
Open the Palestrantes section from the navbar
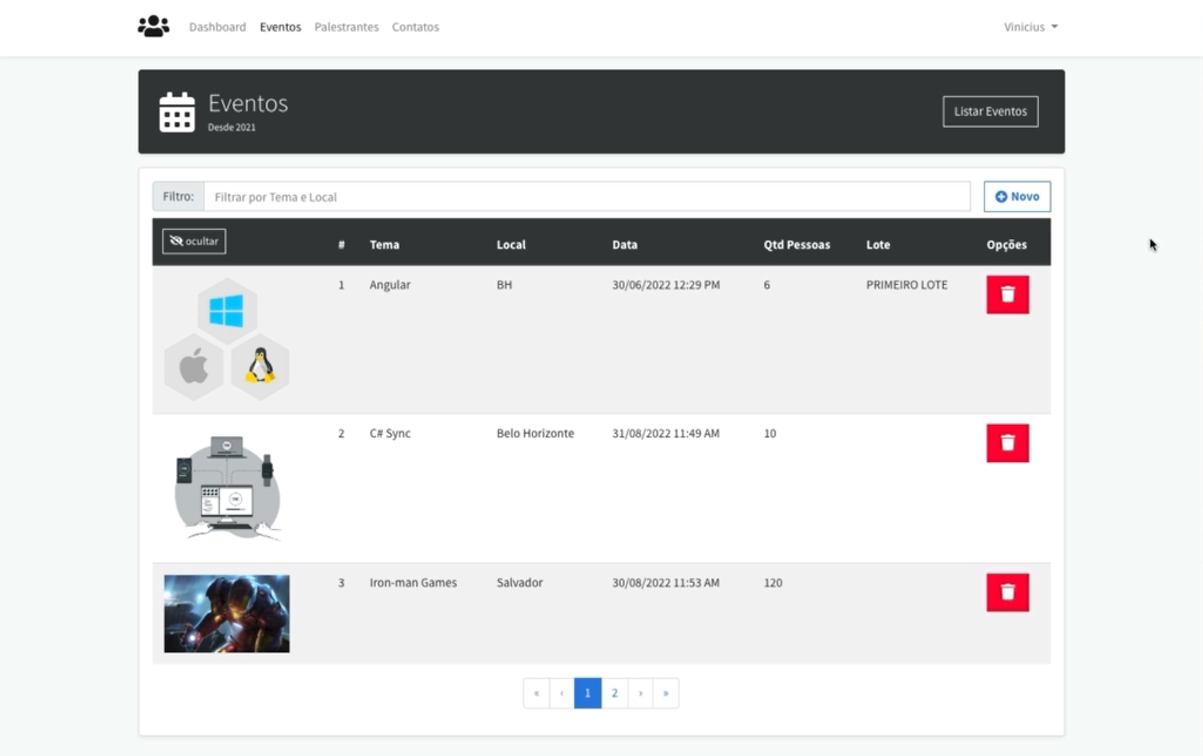tap(346, 27)
